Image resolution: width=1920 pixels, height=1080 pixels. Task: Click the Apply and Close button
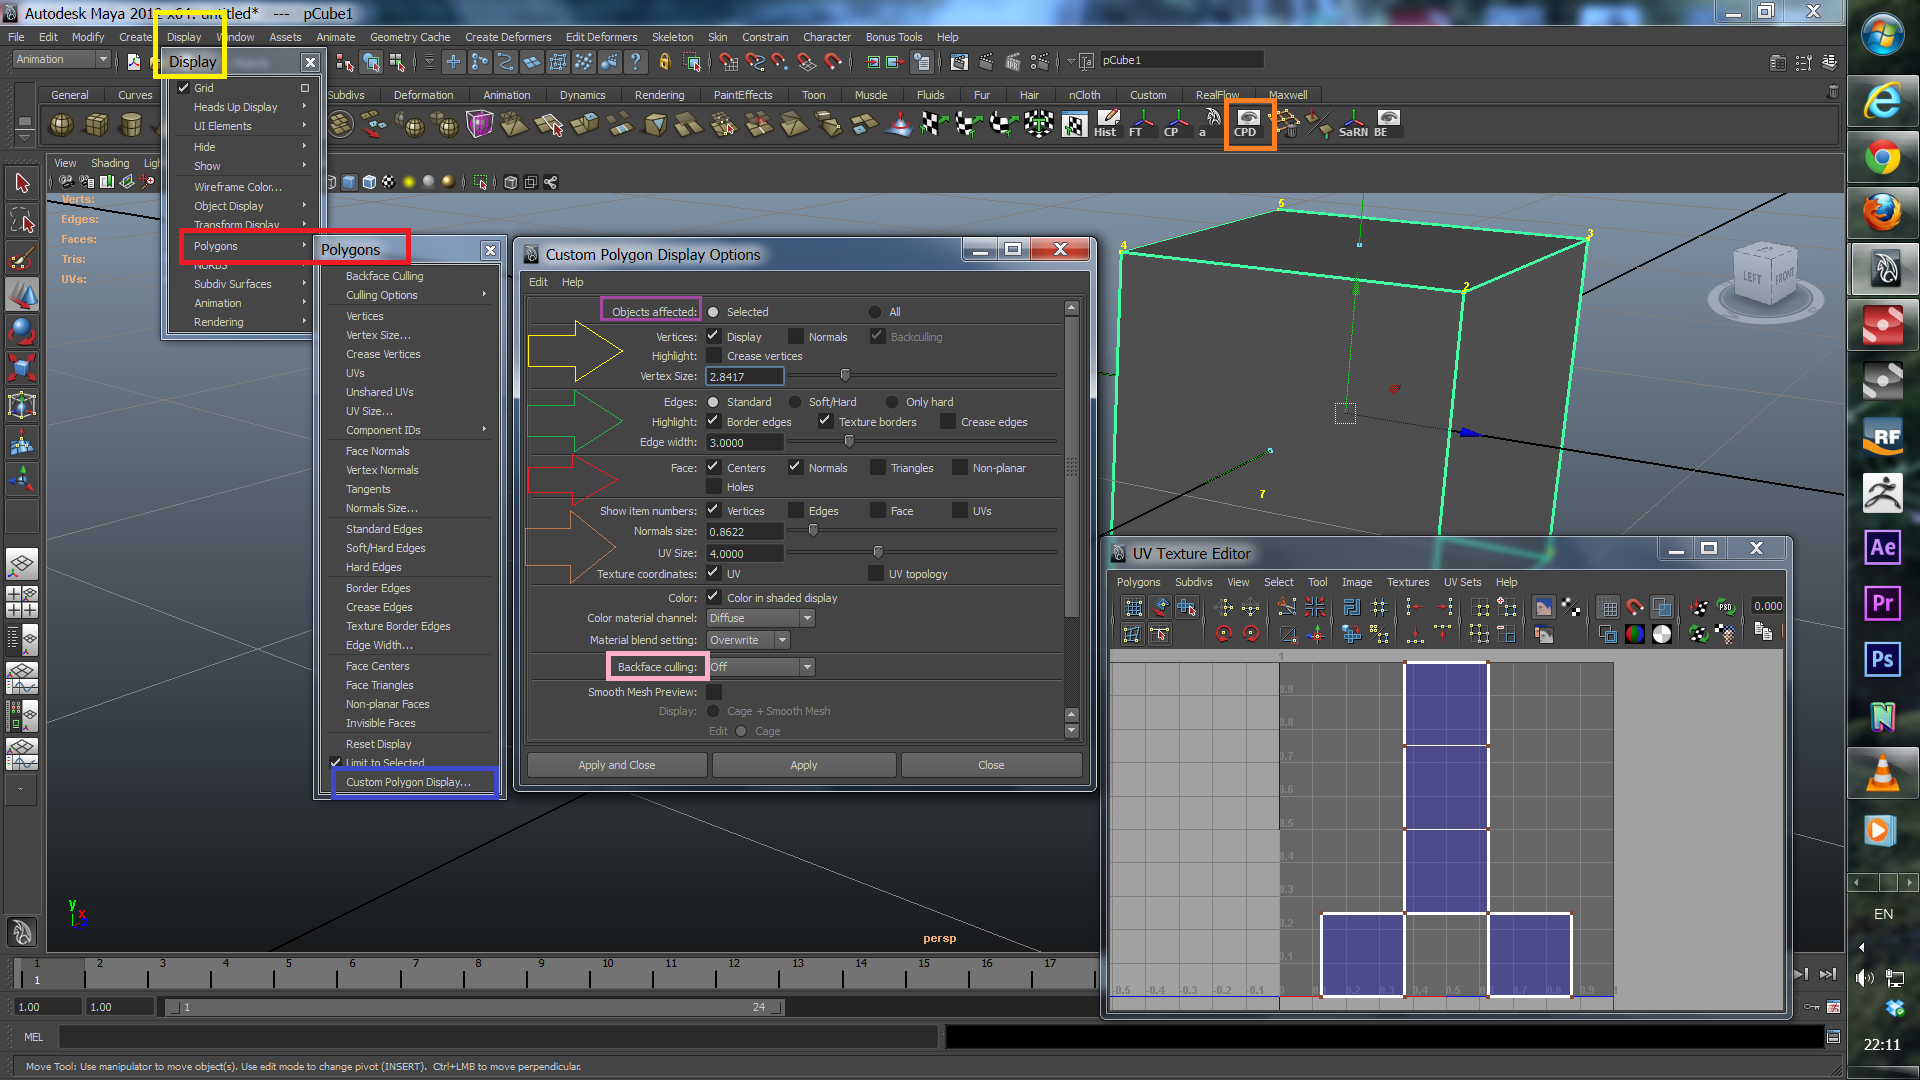click(x=616, y=765)
